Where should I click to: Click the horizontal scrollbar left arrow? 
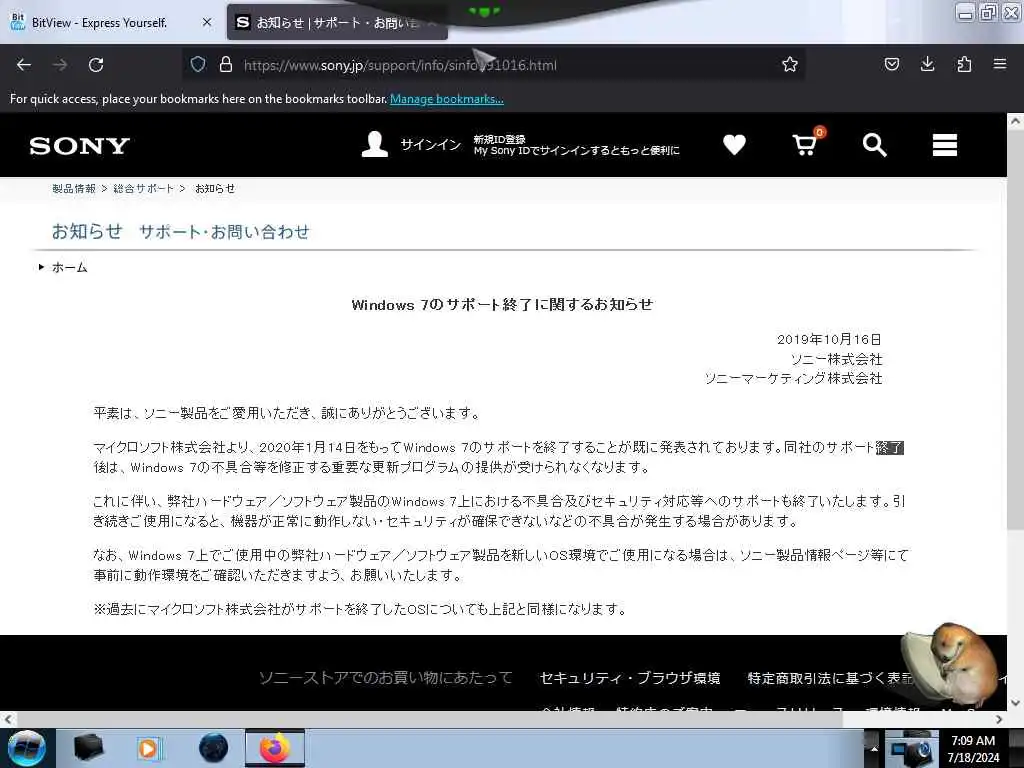click(8, 719)
